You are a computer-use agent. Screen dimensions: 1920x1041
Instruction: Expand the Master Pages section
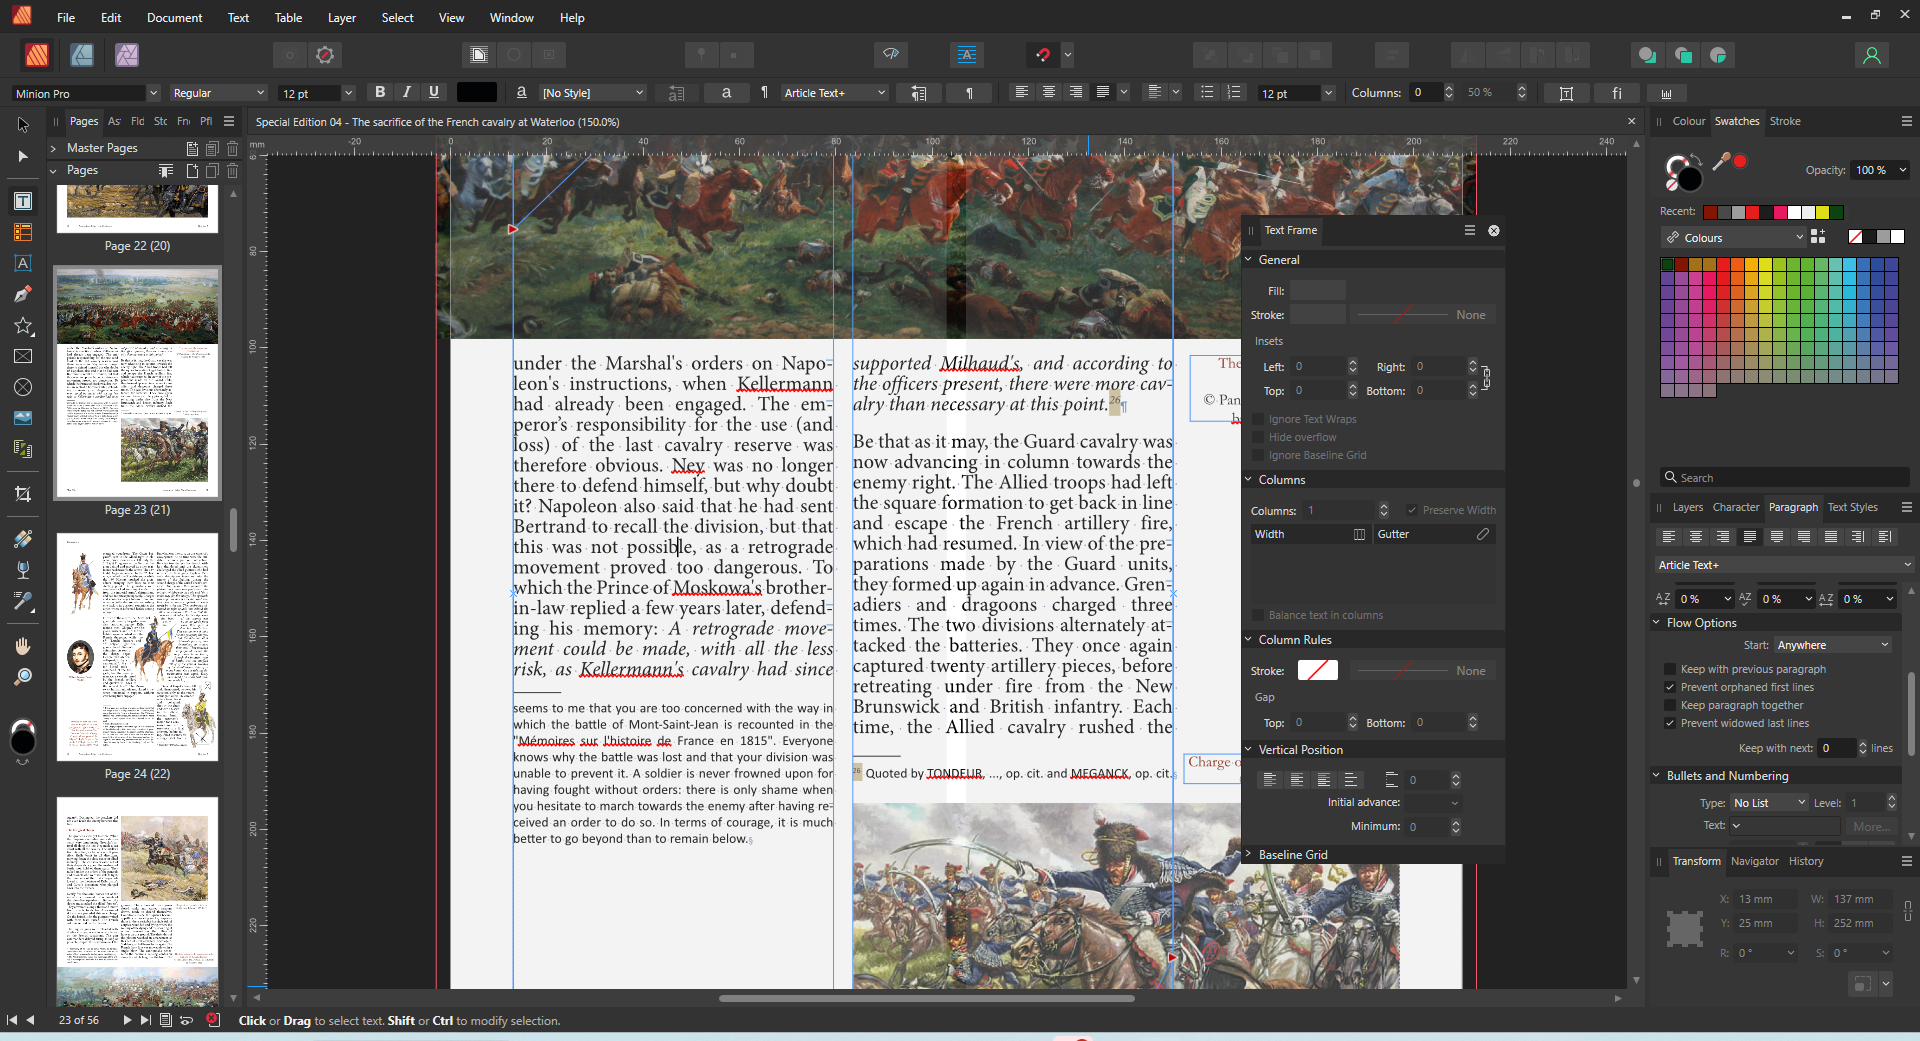coord(53,148)
